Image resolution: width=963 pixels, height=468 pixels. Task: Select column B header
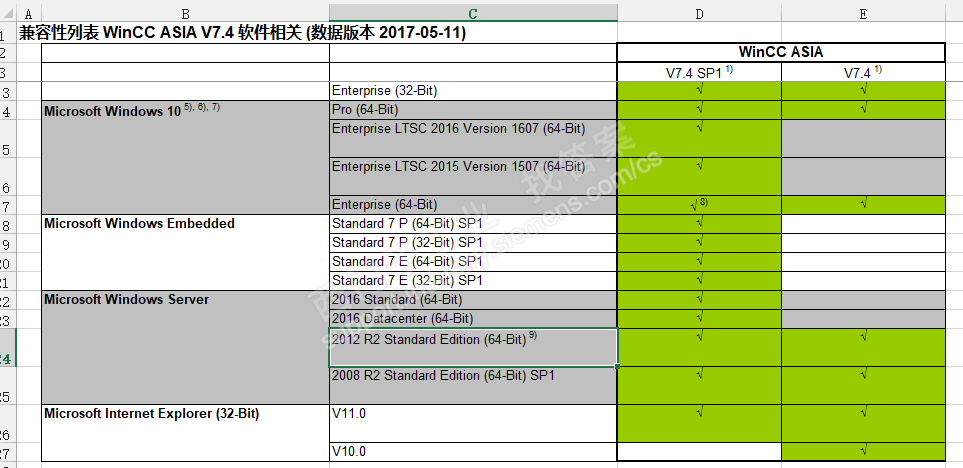185,14
